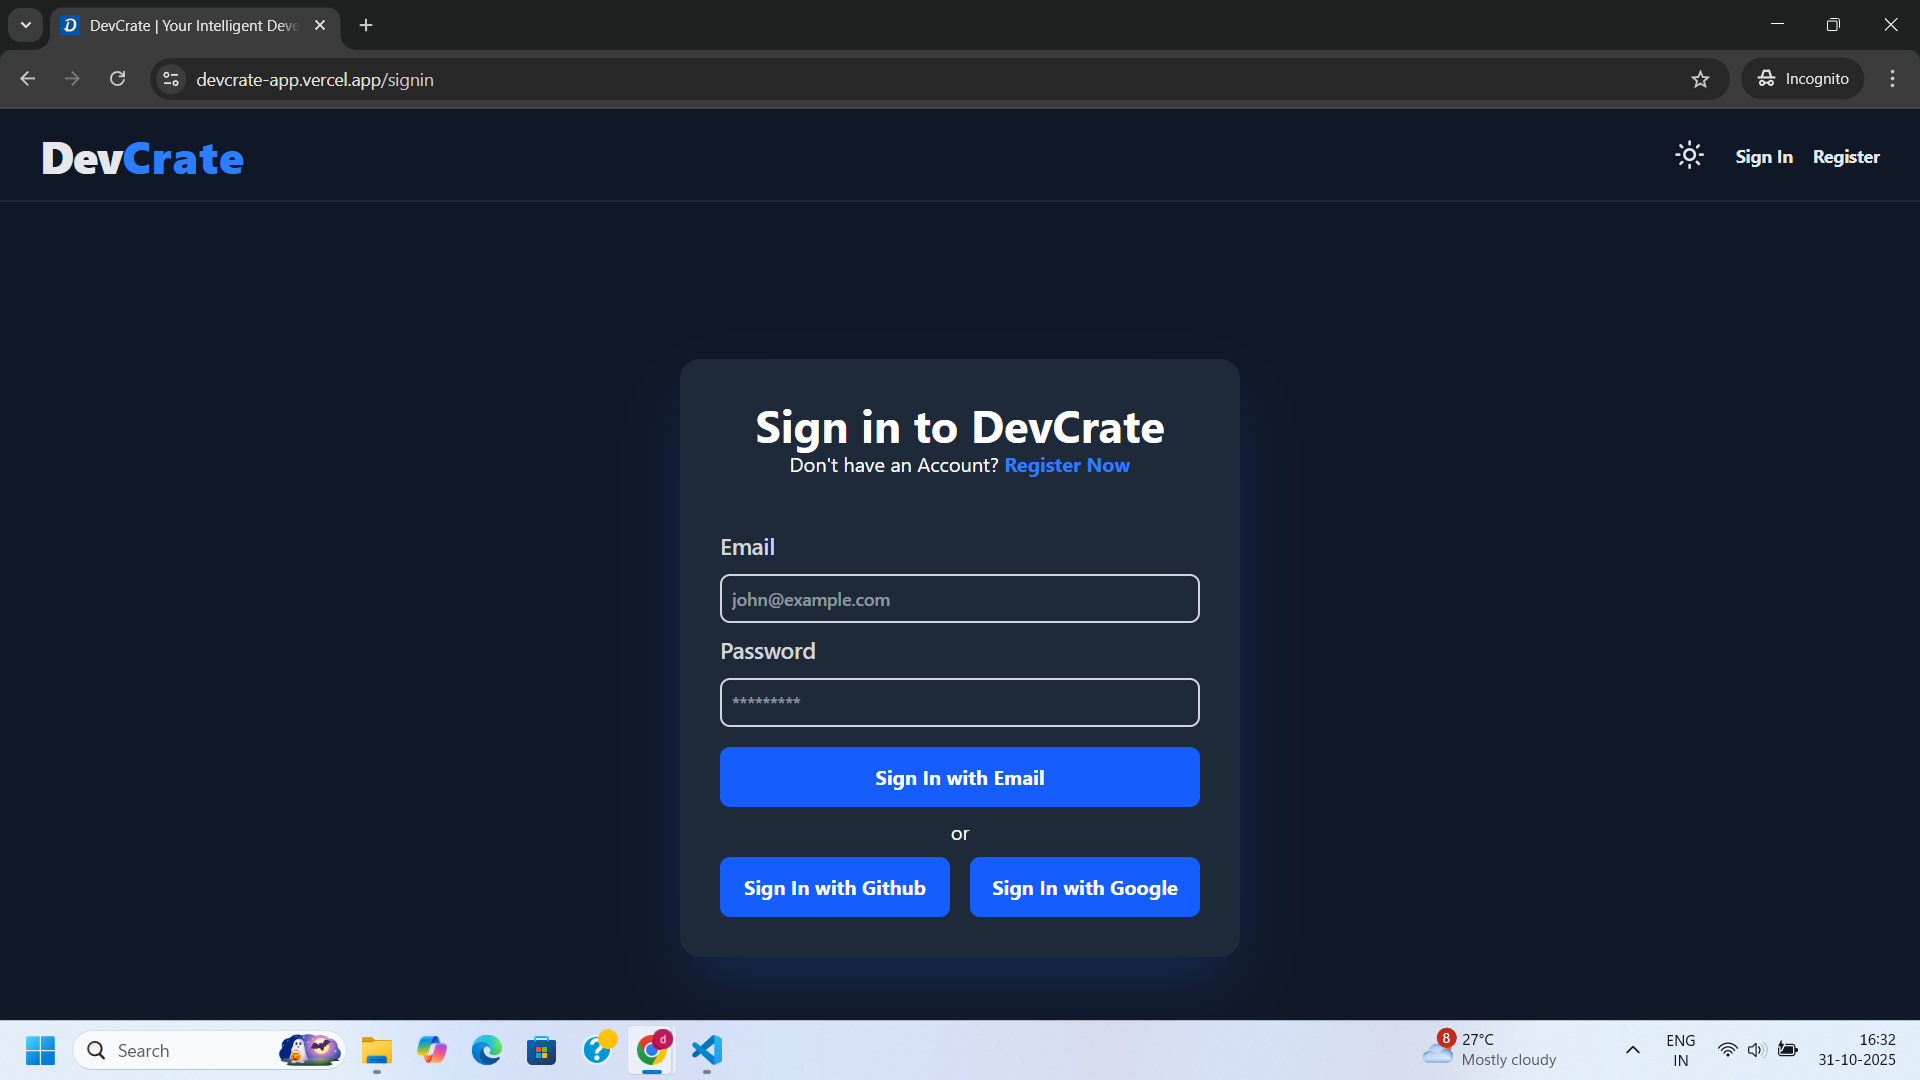Open the Incognito profile indicator
This screenshot has height=1080, width=1920.
click(x=1802, y=79)
